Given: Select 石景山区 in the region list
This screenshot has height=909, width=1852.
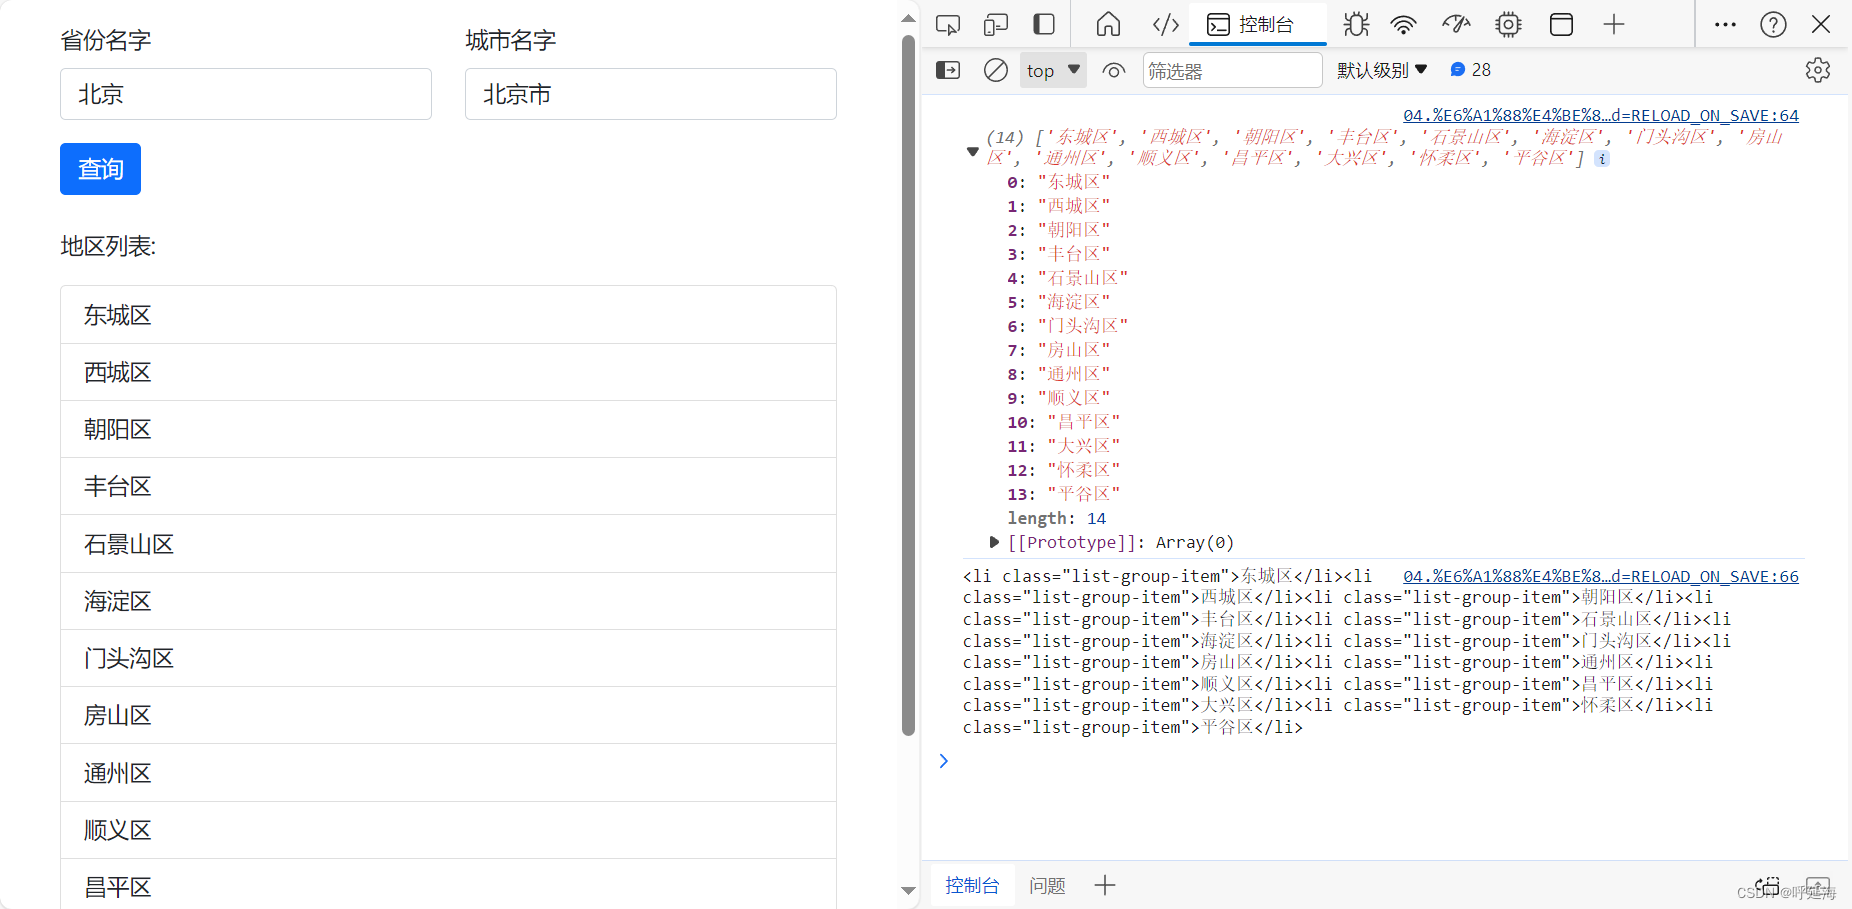Looking at the screenshot, I should click(x=448, y=544).
